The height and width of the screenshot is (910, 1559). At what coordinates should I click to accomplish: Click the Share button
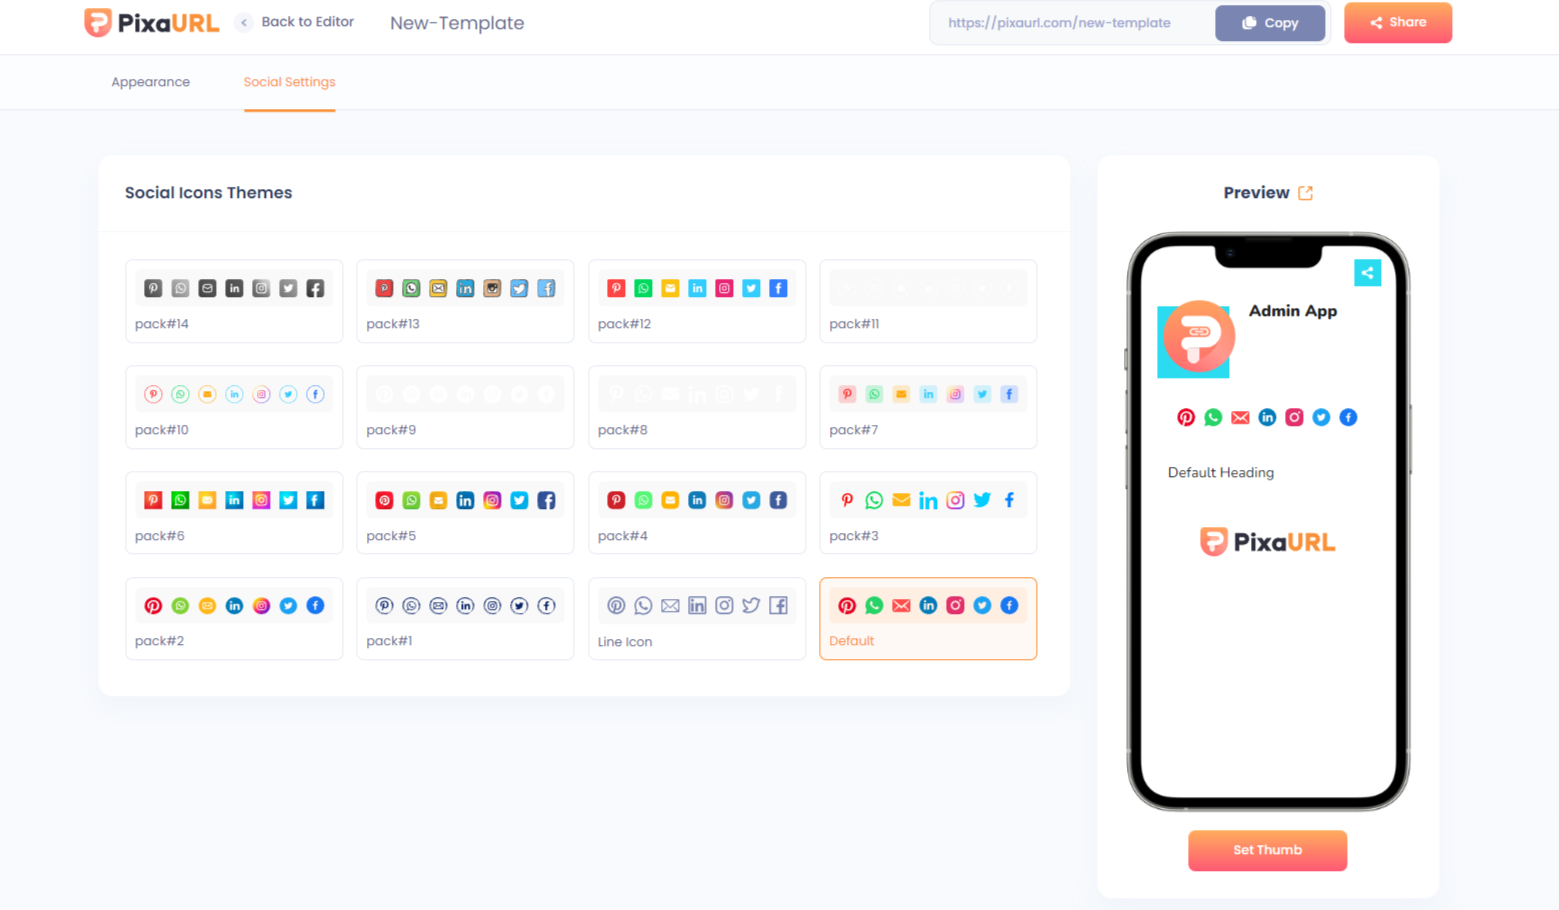click(x=1397, y=23)
